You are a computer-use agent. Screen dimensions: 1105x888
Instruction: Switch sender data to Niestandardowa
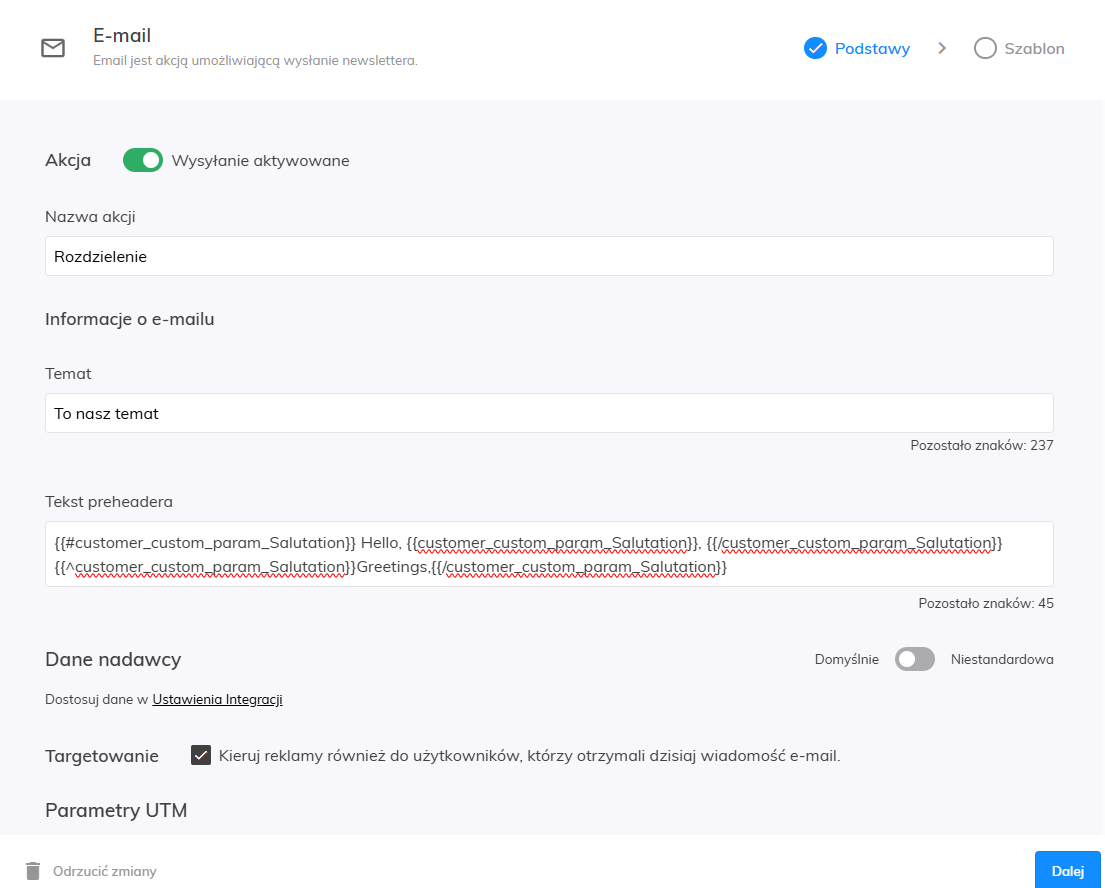[x=915, y=659]
